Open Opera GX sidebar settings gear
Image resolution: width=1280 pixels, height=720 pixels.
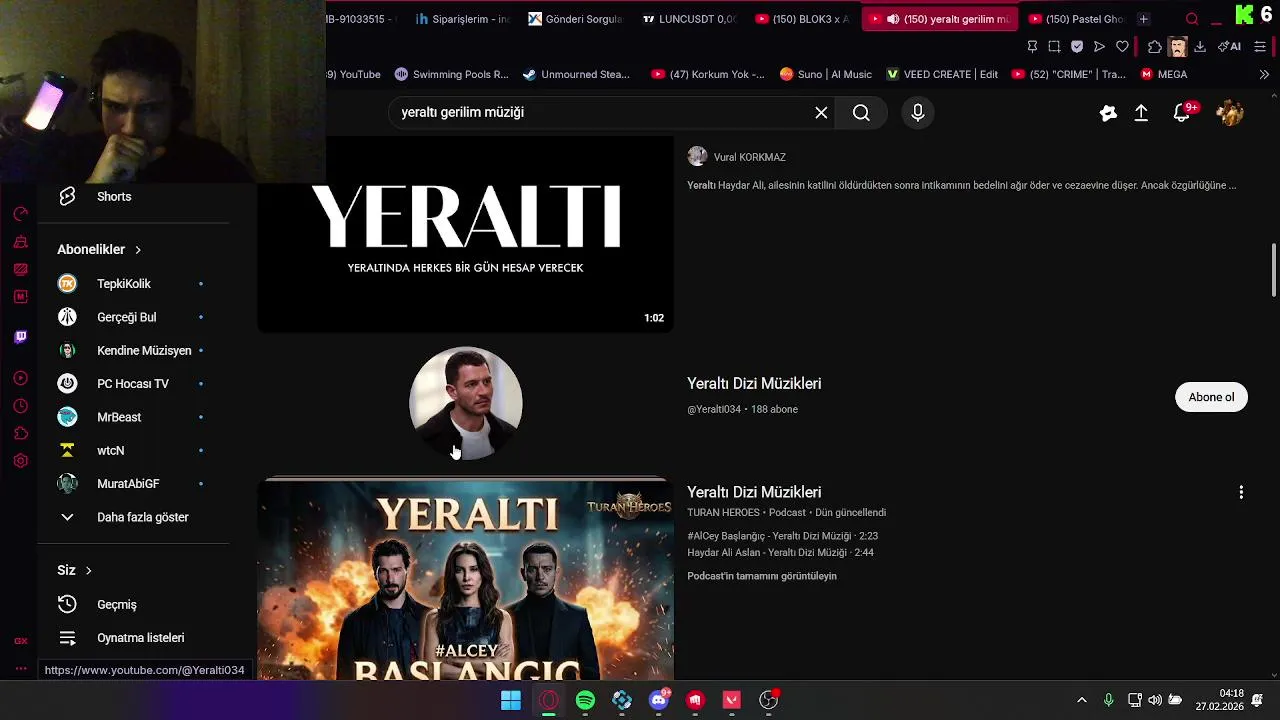20,461
